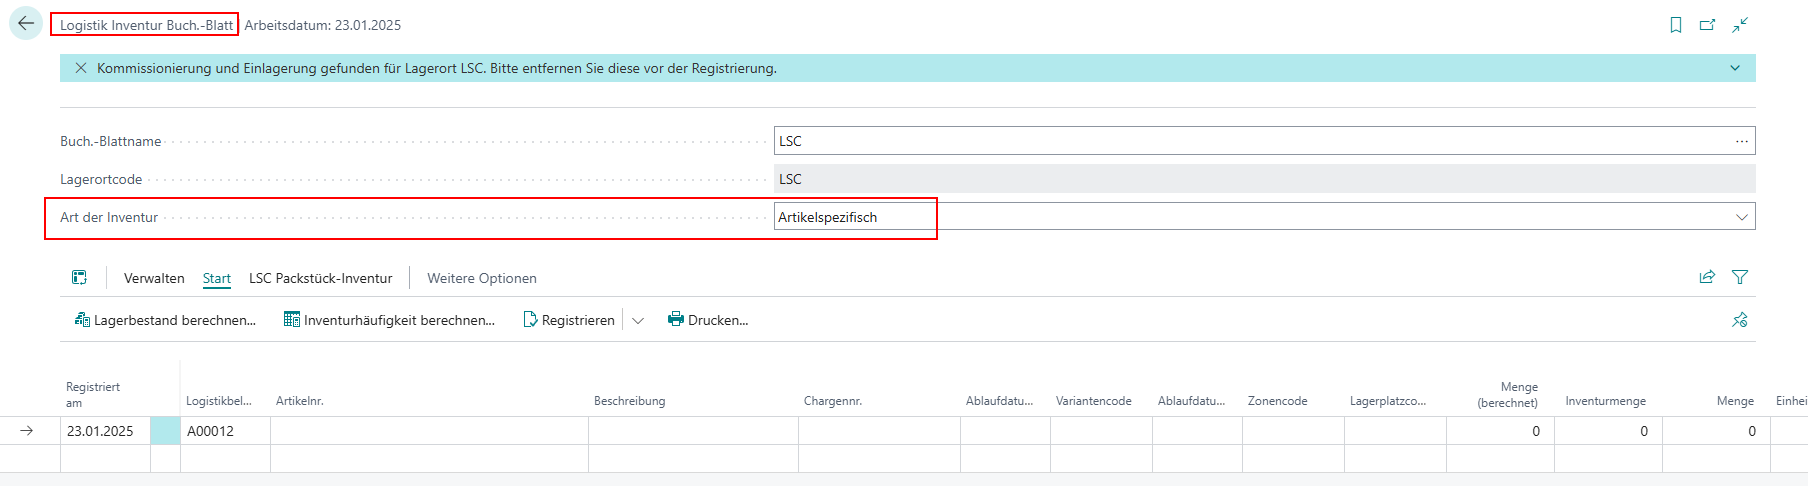Click the grid view icon left of Verwalten
1808x486 pixels.
pyautogui.click(x=79, y=278)
